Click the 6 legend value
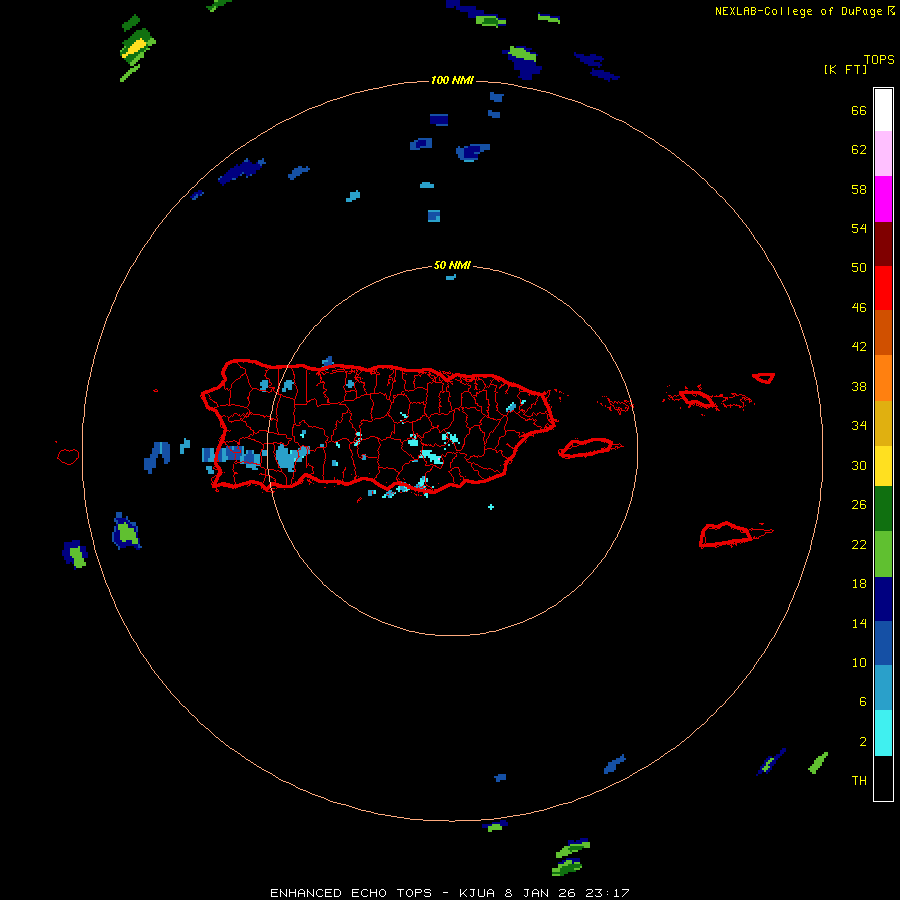Screen dimensions: 900x900 pyautogui.click(x=863, y=701)
